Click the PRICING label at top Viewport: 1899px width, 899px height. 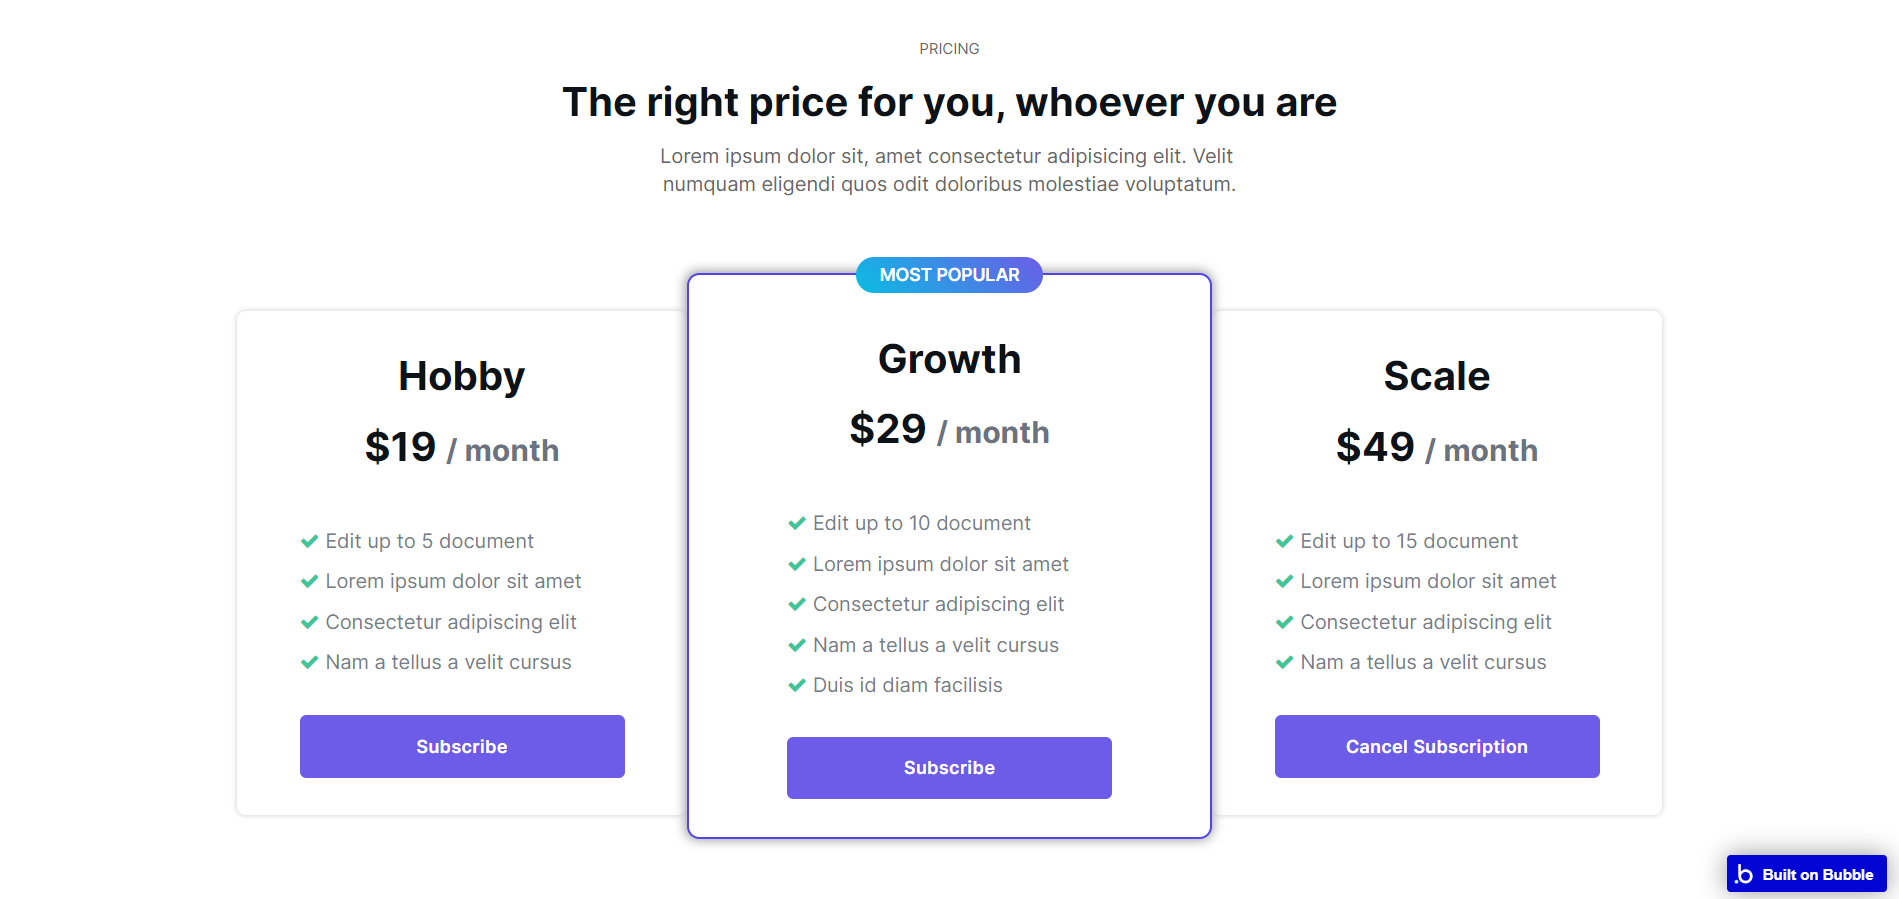click(949, 48)
